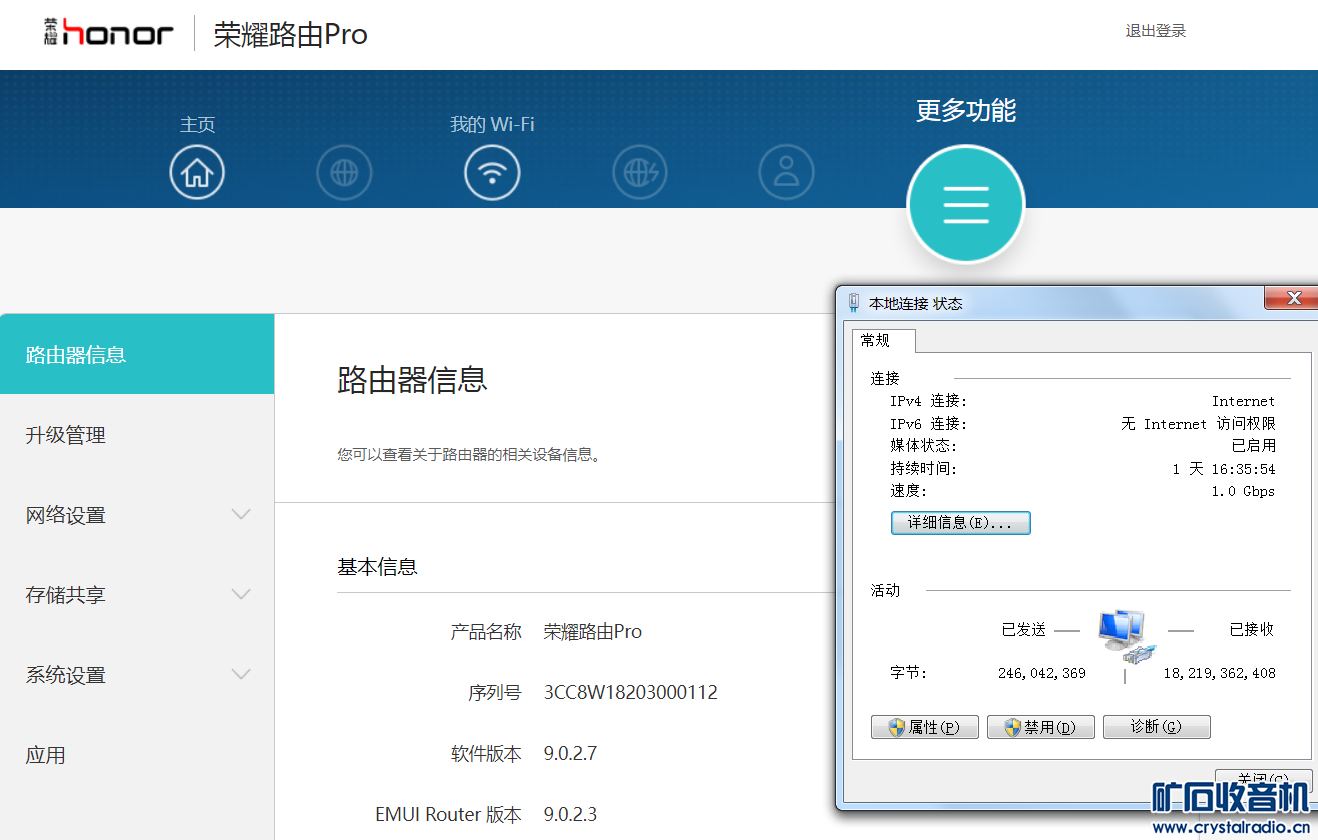The height and width of the screenshot is (840, 1318).
Task: Click 媒体状态 value 已启用
Action: point(1254,446)
